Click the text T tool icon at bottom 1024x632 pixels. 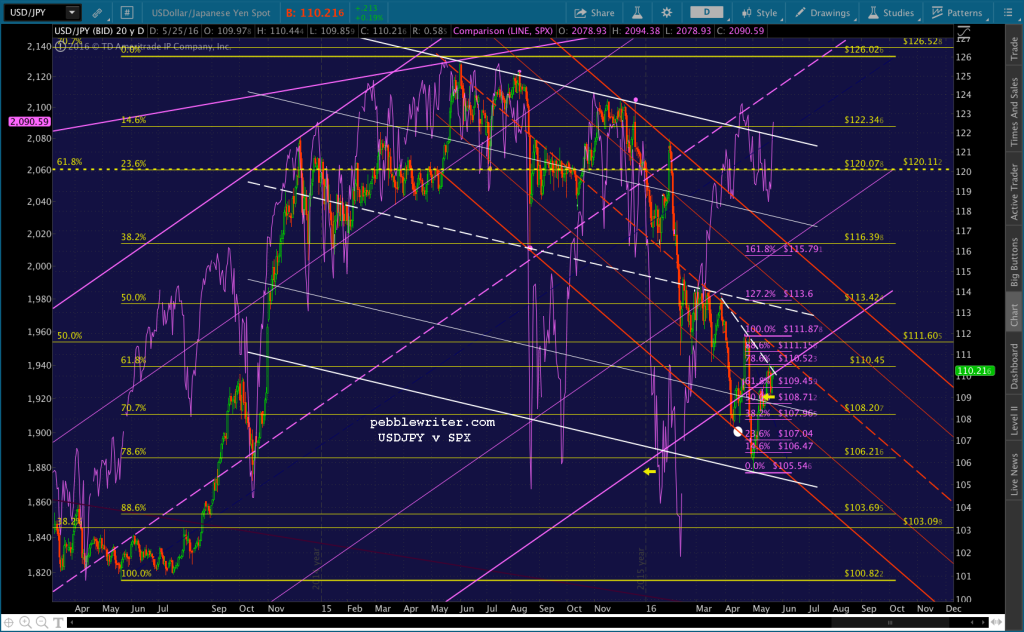[x=58, y=622]
